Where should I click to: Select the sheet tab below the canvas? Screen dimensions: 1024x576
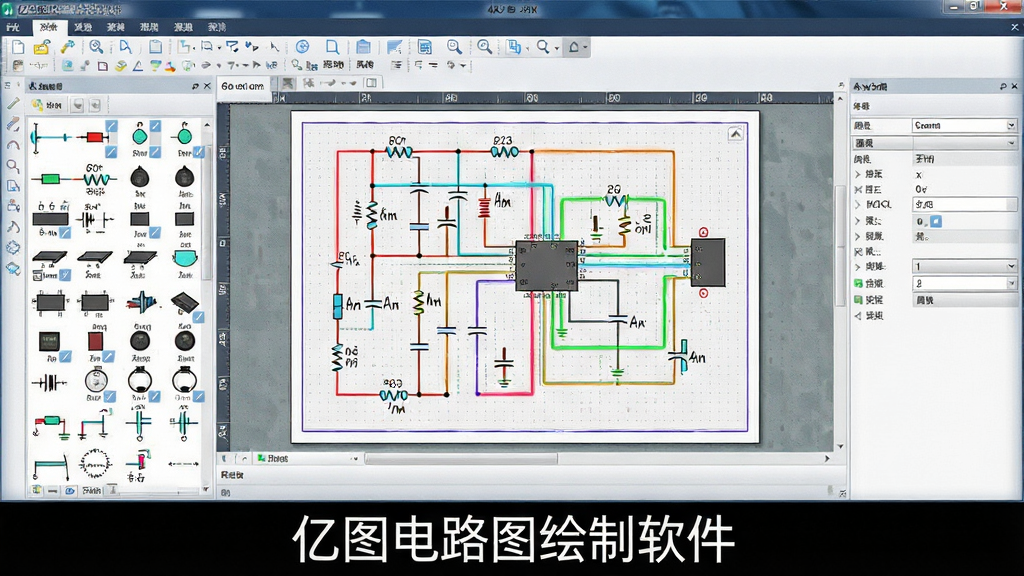click(x=273, y=458)
